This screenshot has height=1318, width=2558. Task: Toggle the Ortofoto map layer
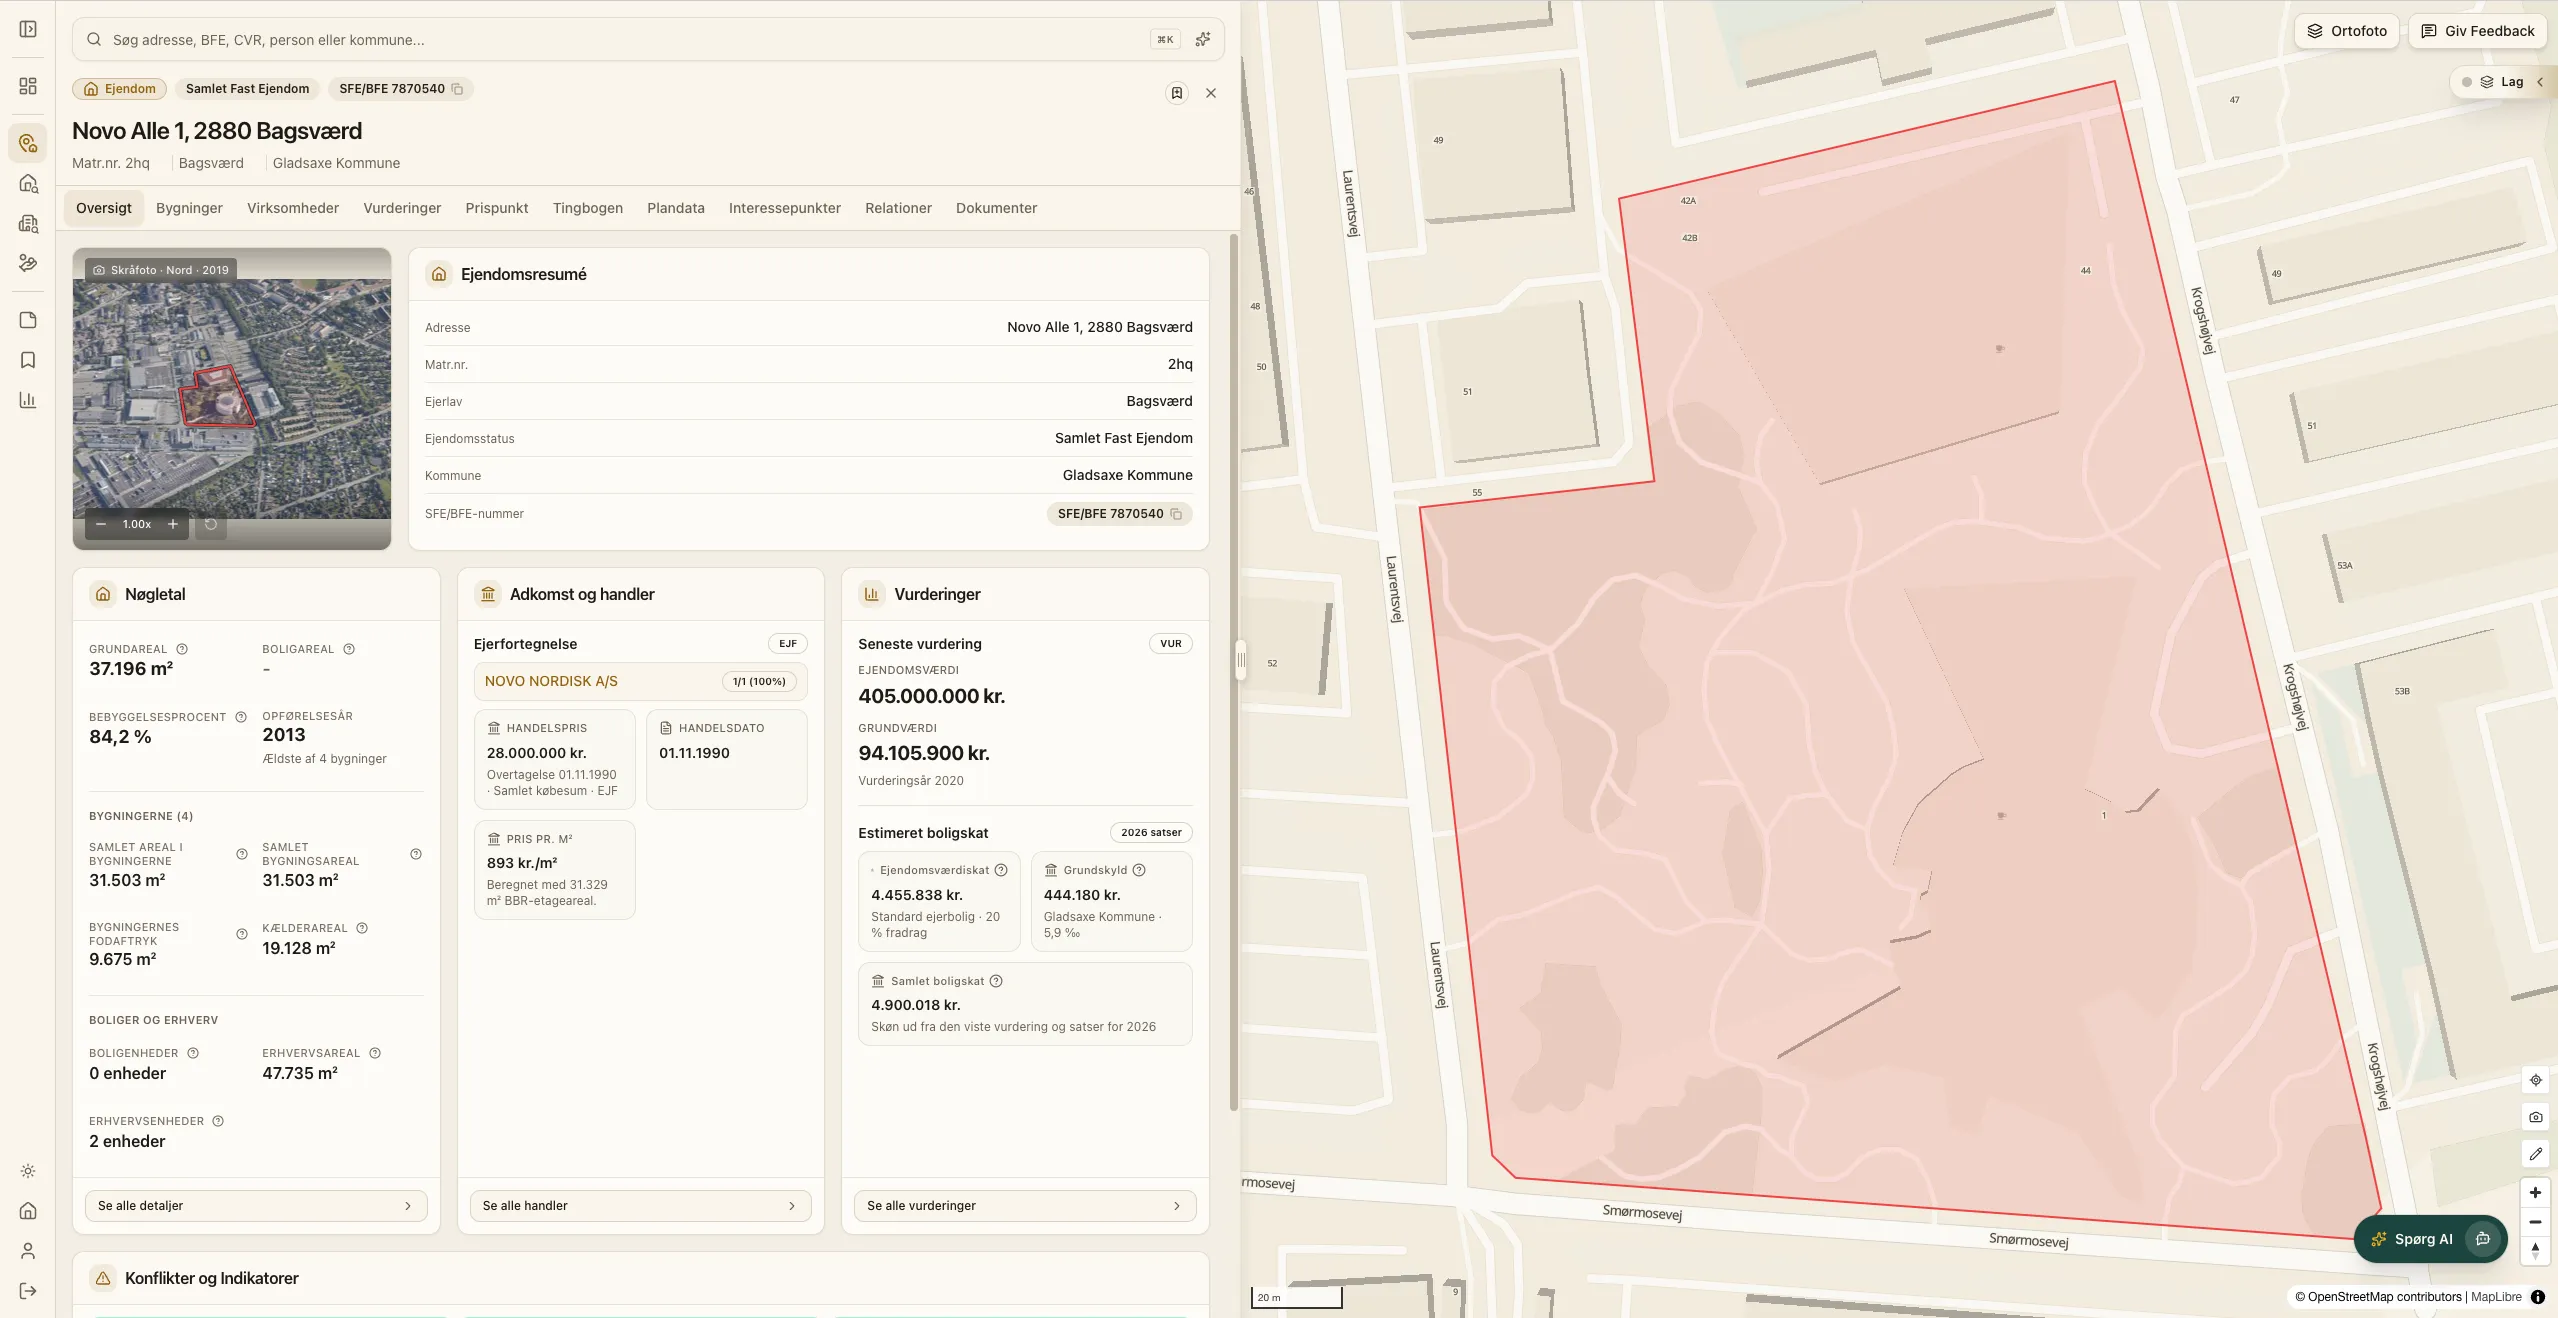(2346, 31)
